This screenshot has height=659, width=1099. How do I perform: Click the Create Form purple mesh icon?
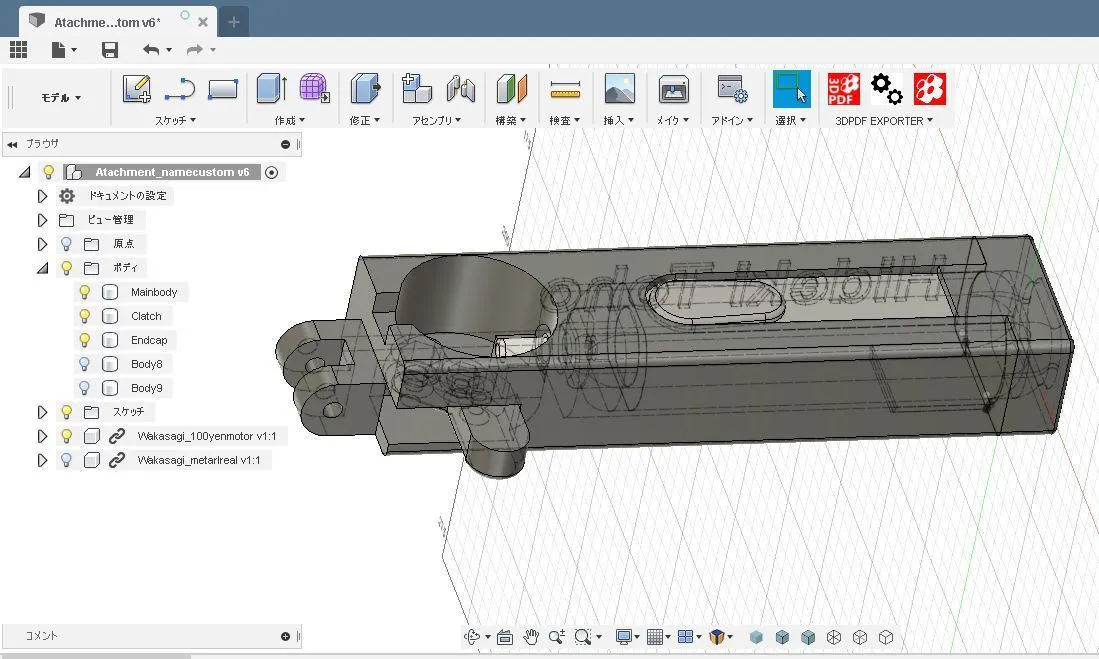tap(314, 89)
